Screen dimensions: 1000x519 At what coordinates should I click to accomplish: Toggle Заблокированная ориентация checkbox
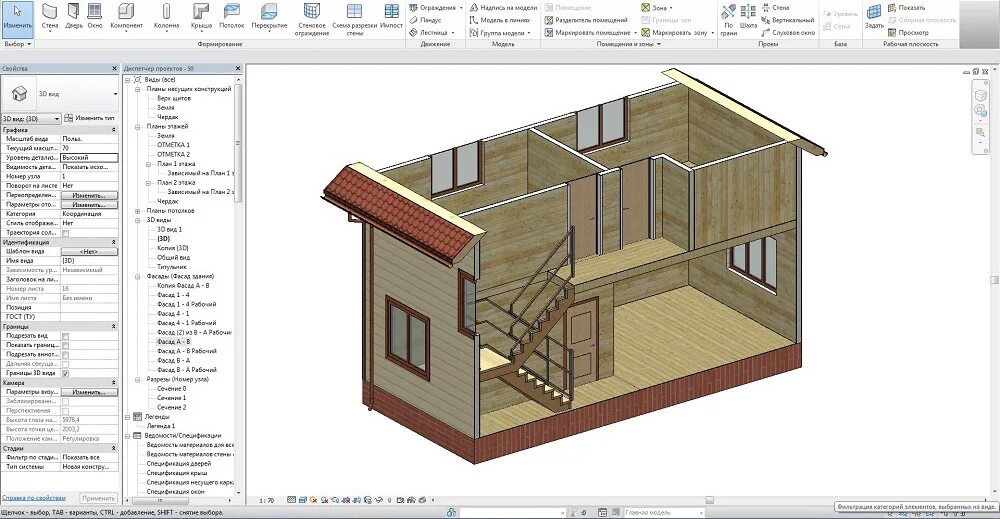point(65,402)
